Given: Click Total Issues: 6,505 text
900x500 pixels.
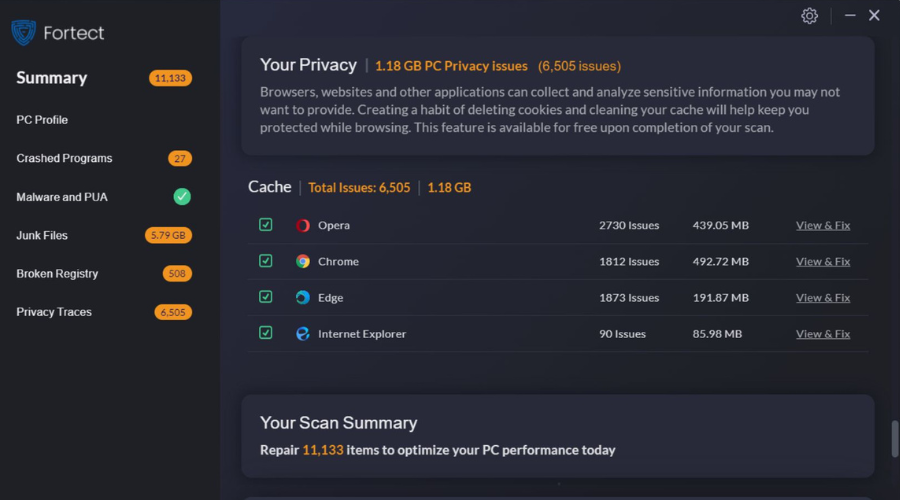Looking at the screenshot, I should coord(359,188).
